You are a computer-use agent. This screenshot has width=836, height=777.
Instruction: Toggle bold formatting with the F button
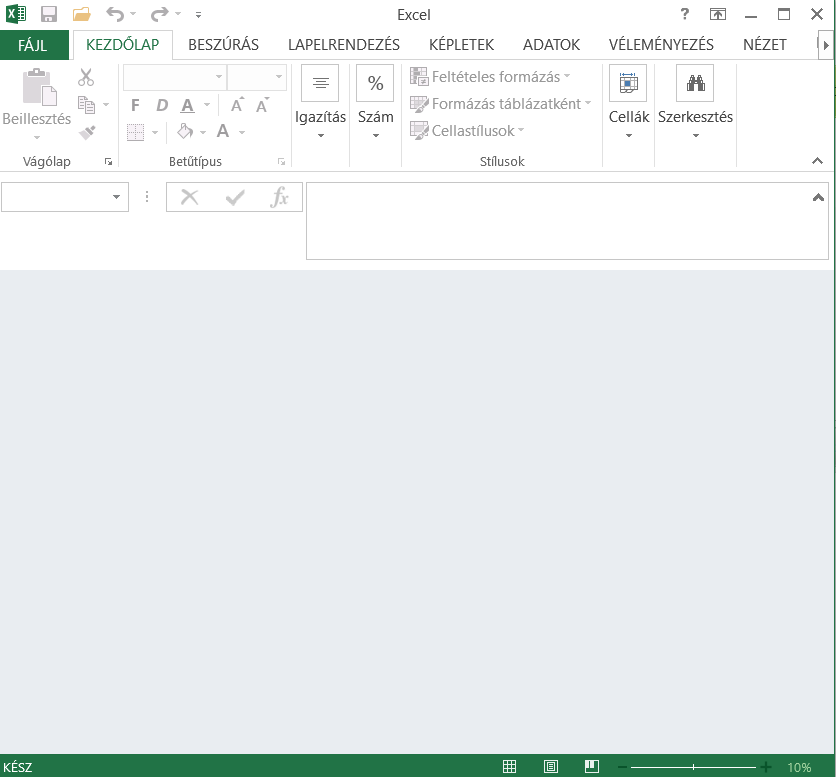(135, 105)
